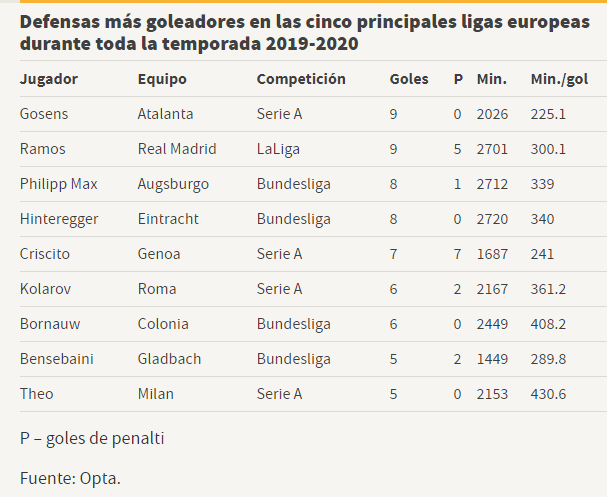Select the Ramos player cell
Image resolution: width=607 pixels, height=497 pixels.
pyautogui.click(x=42, y=149)
